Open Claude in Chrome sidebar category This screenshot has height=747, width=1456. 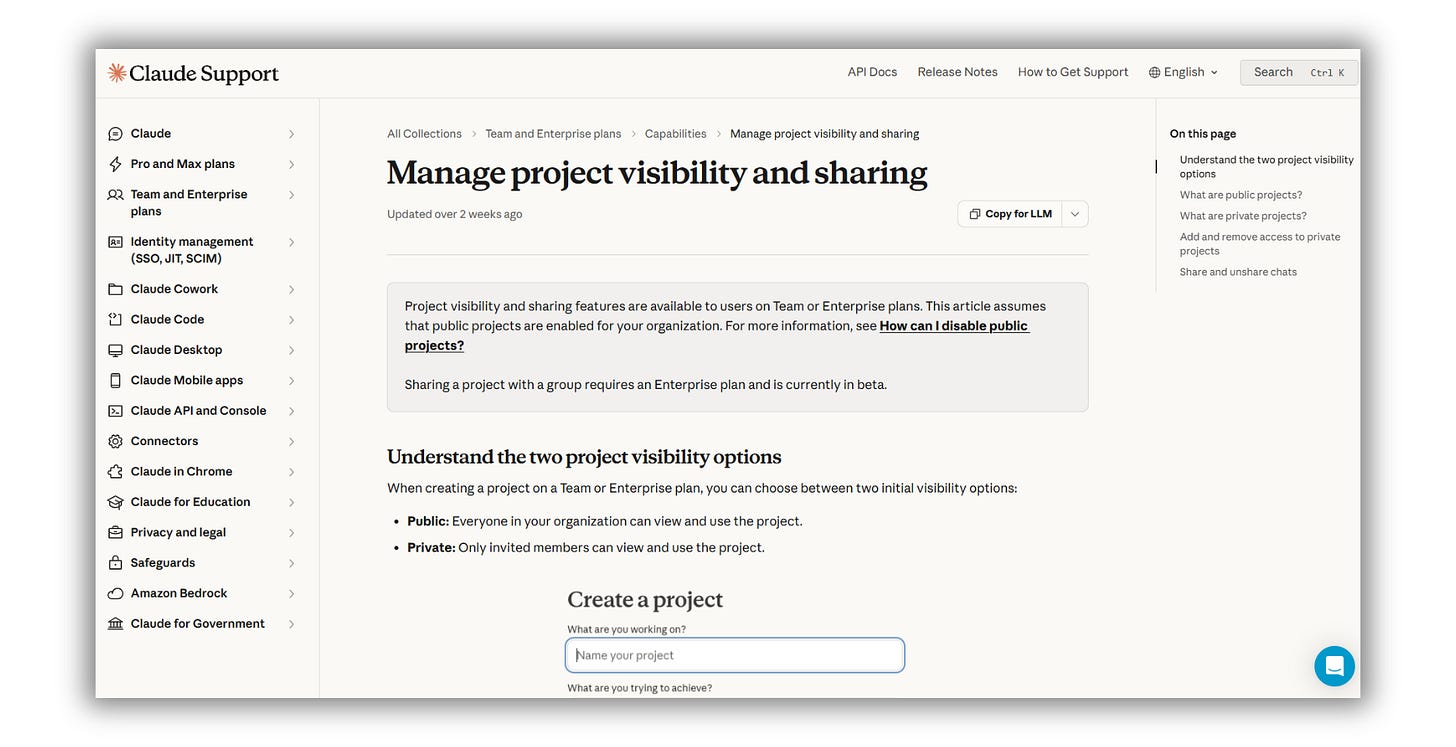pos(181,472)
